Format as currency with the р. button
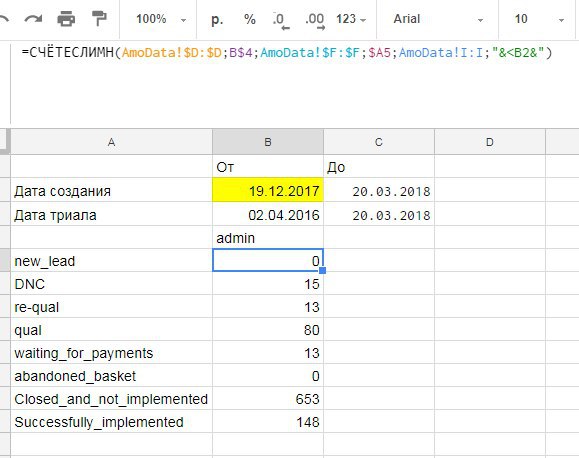 217,19
